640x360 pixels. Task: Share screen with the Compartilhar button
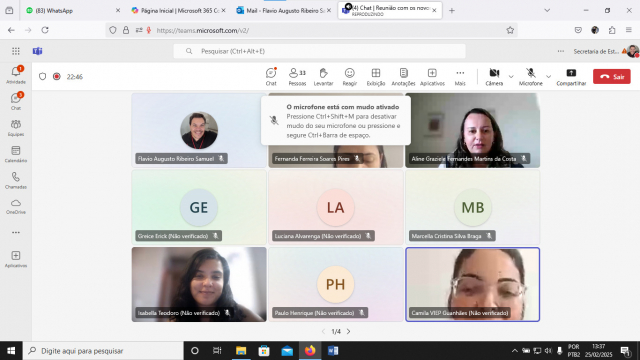click(x=571, y=77)
